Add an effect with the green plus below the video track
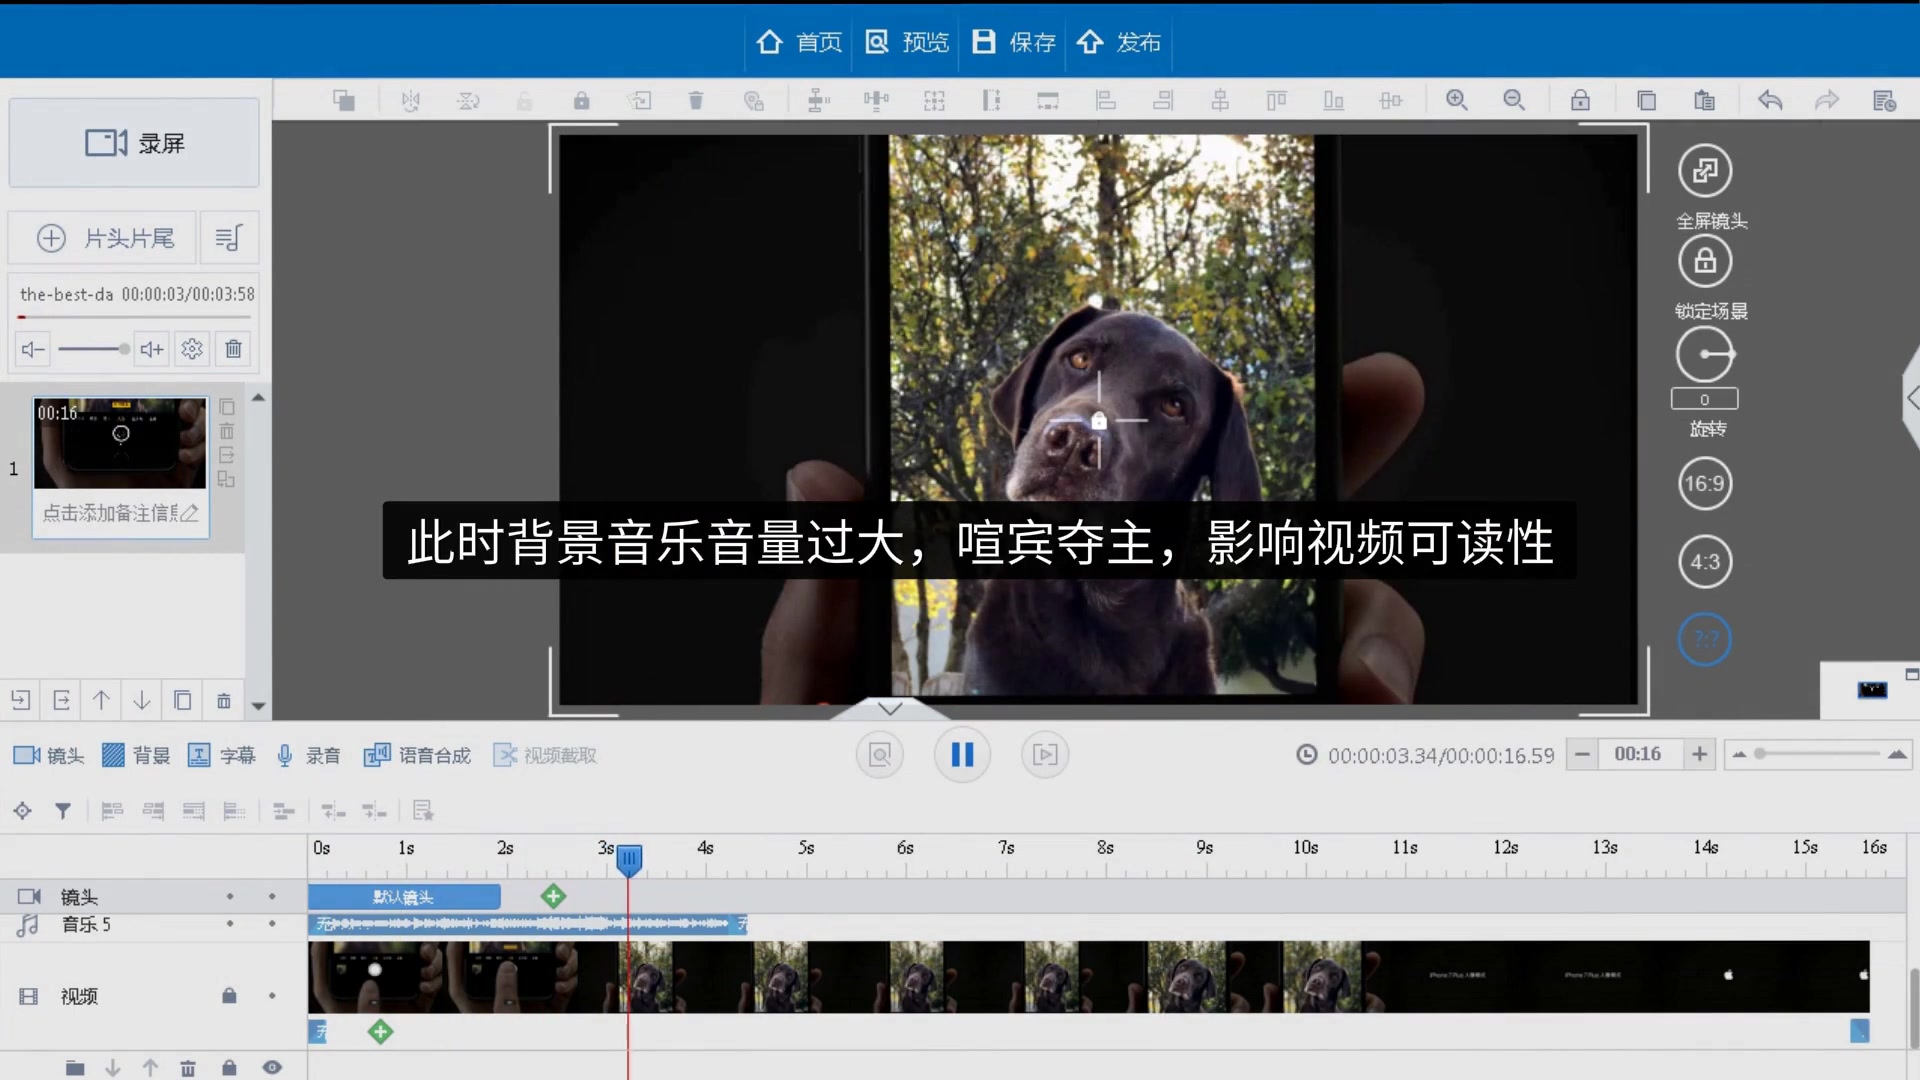The width and height of the screenshot is (1920, 1080). click(x=380, y=1032)
